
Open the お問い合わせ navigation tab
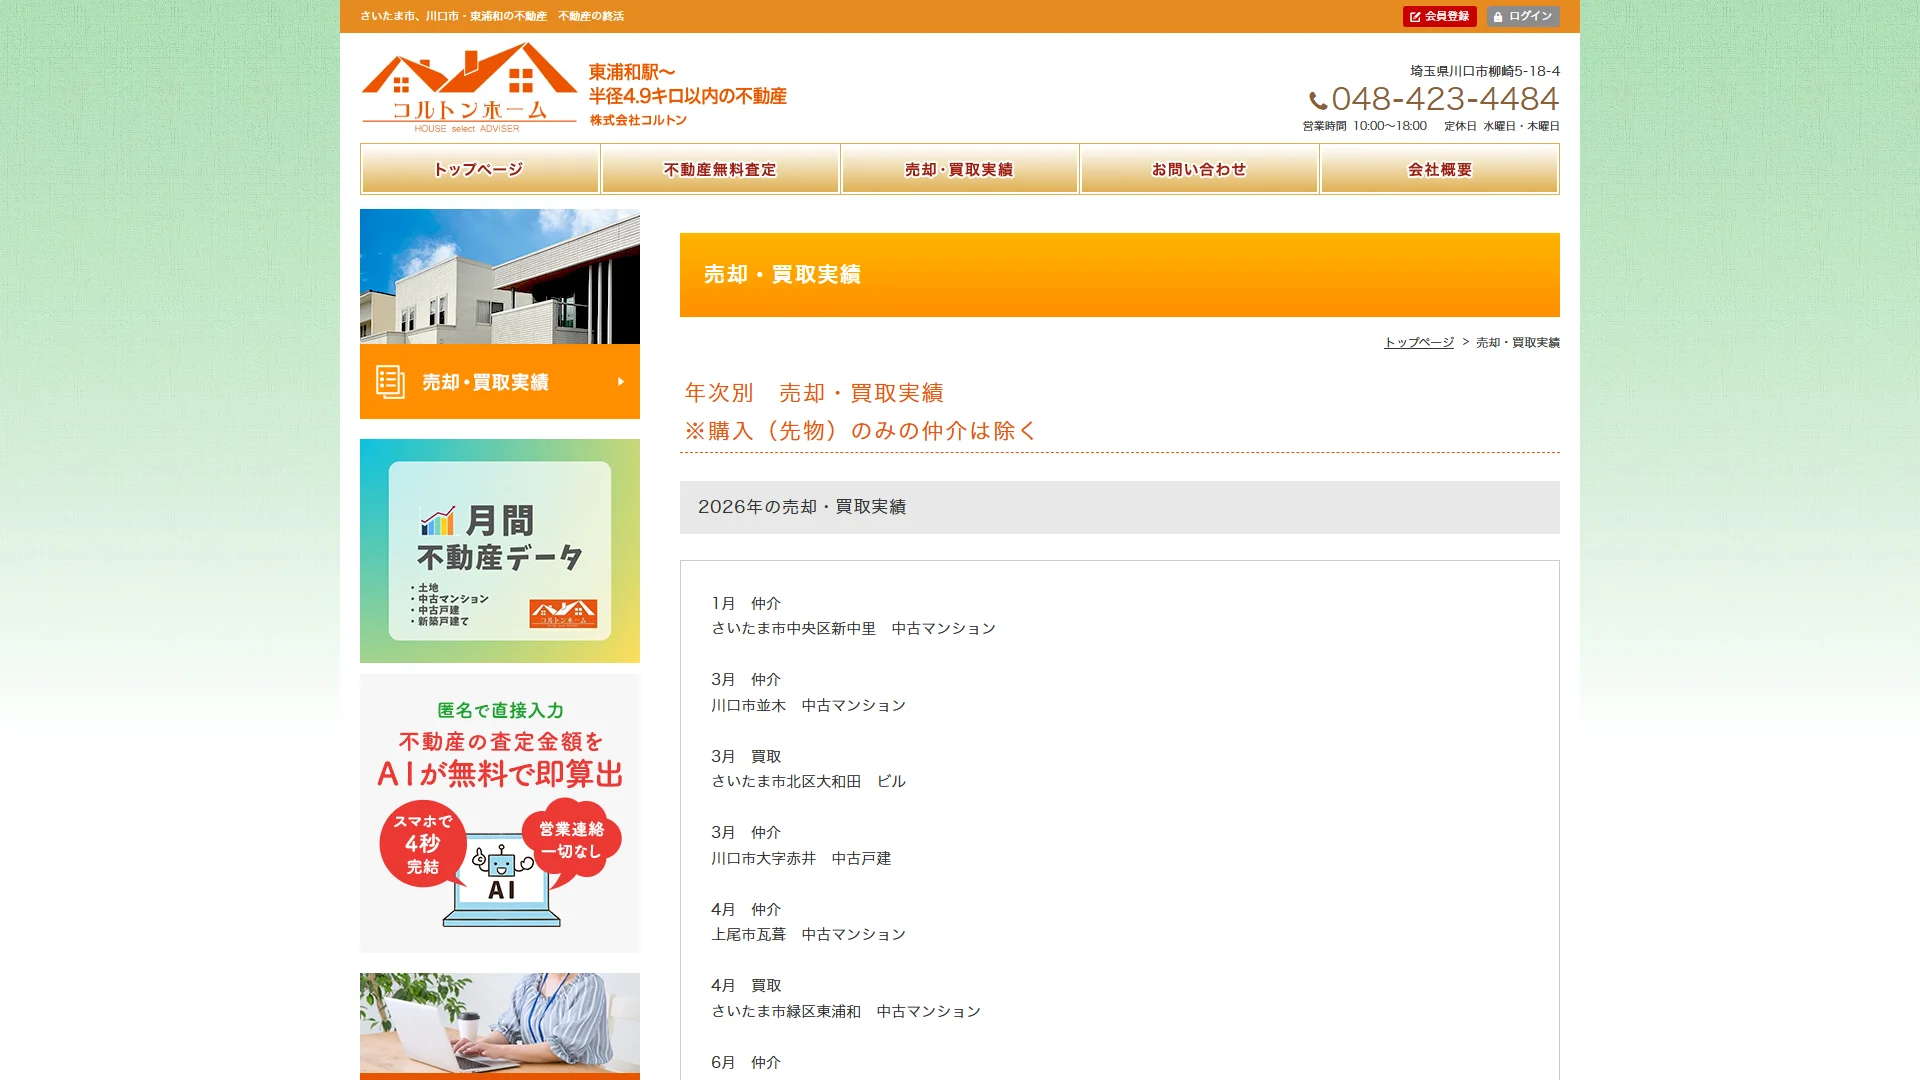tap(1199, 169)
